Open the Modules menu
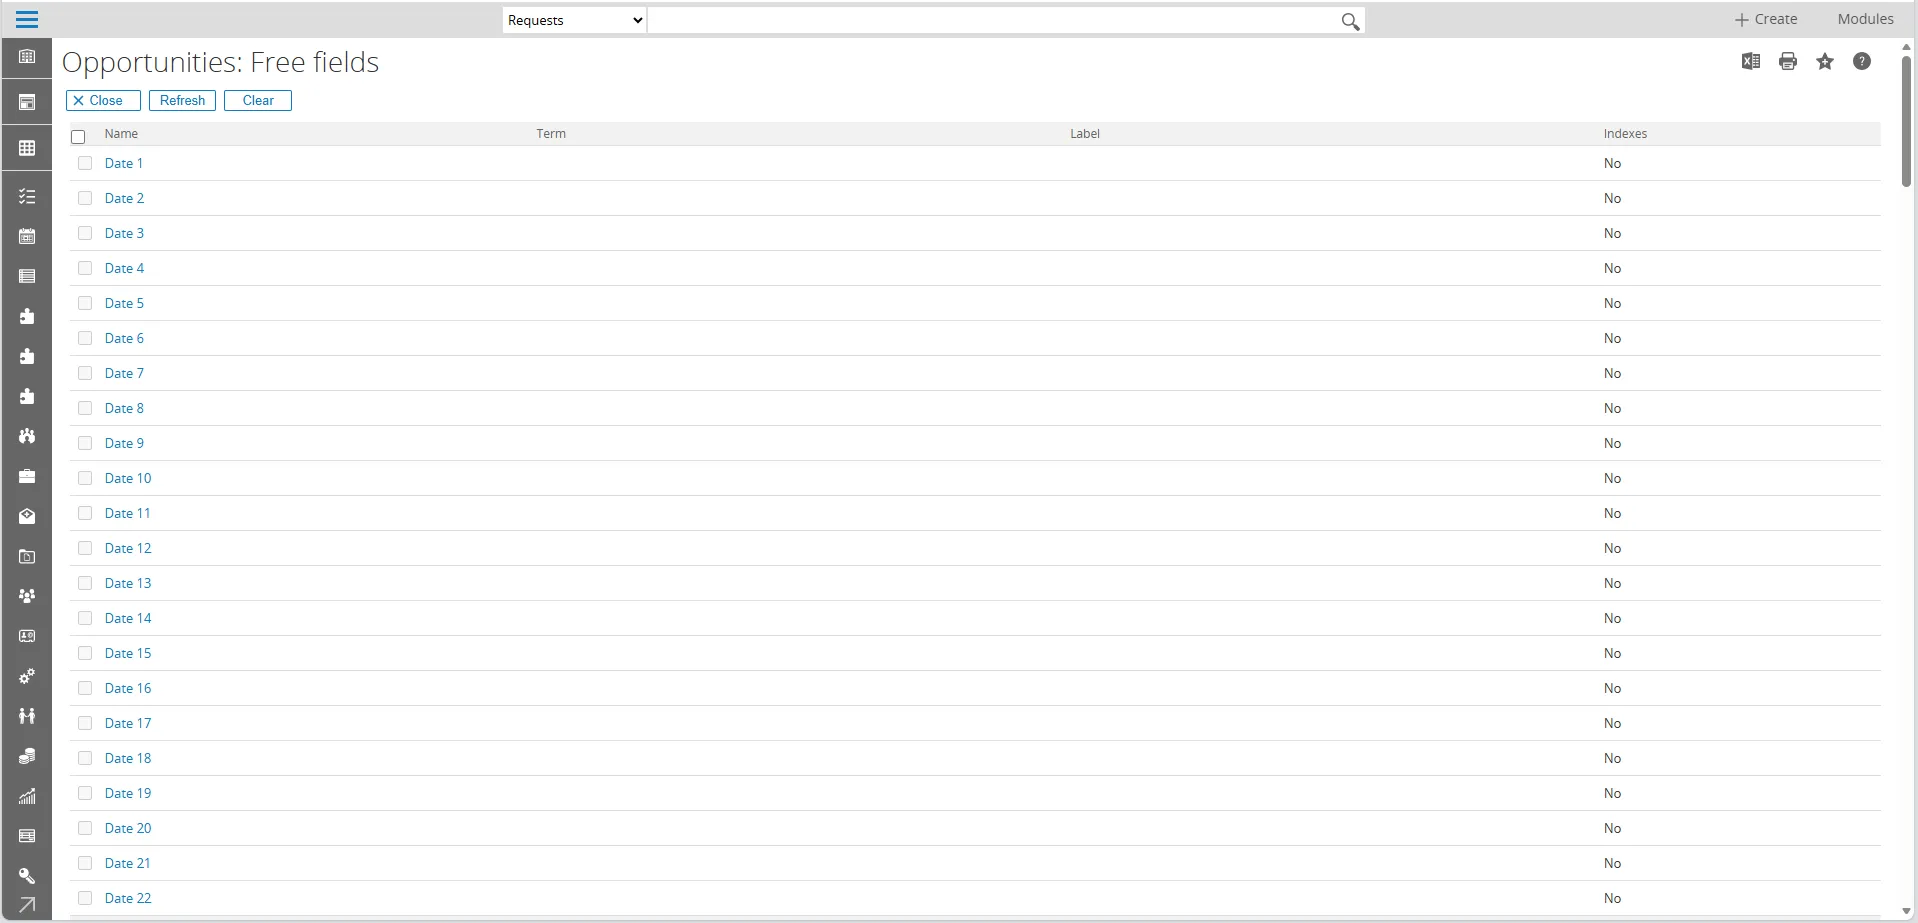The width and height of the screenshot is (1918, 923). [x=1865, y=19]
